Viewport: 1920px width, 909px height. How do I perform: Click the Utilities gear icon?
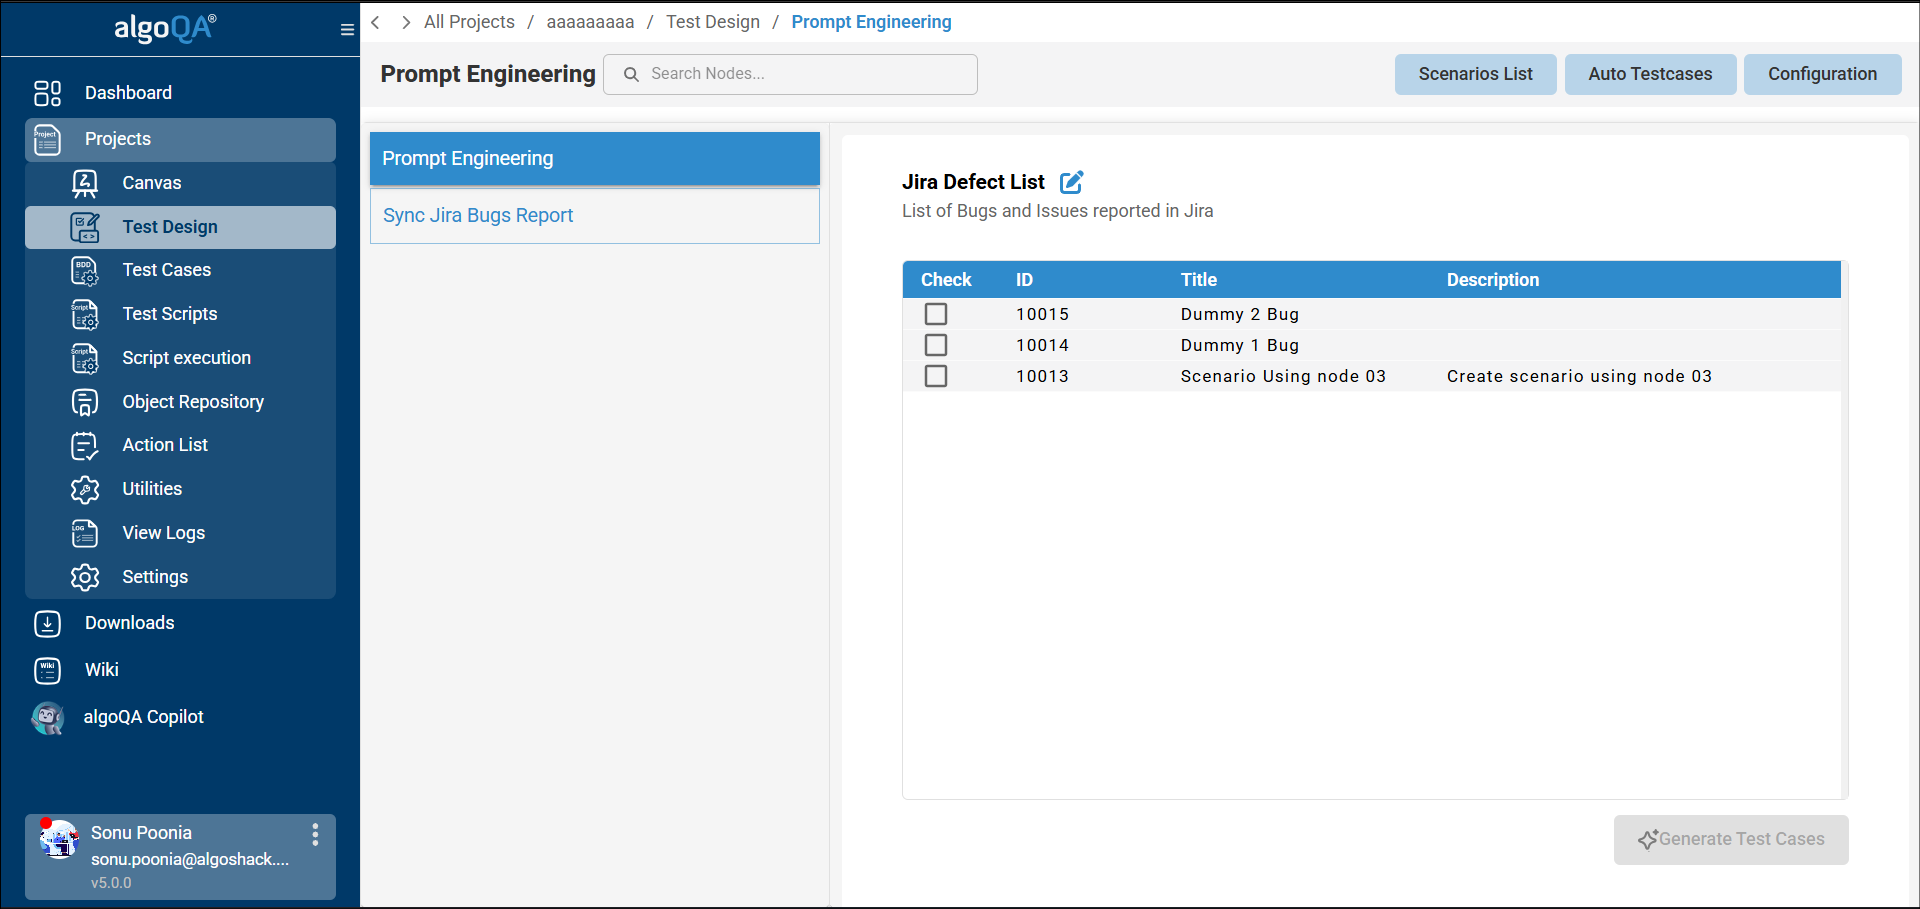pos(85,489)
